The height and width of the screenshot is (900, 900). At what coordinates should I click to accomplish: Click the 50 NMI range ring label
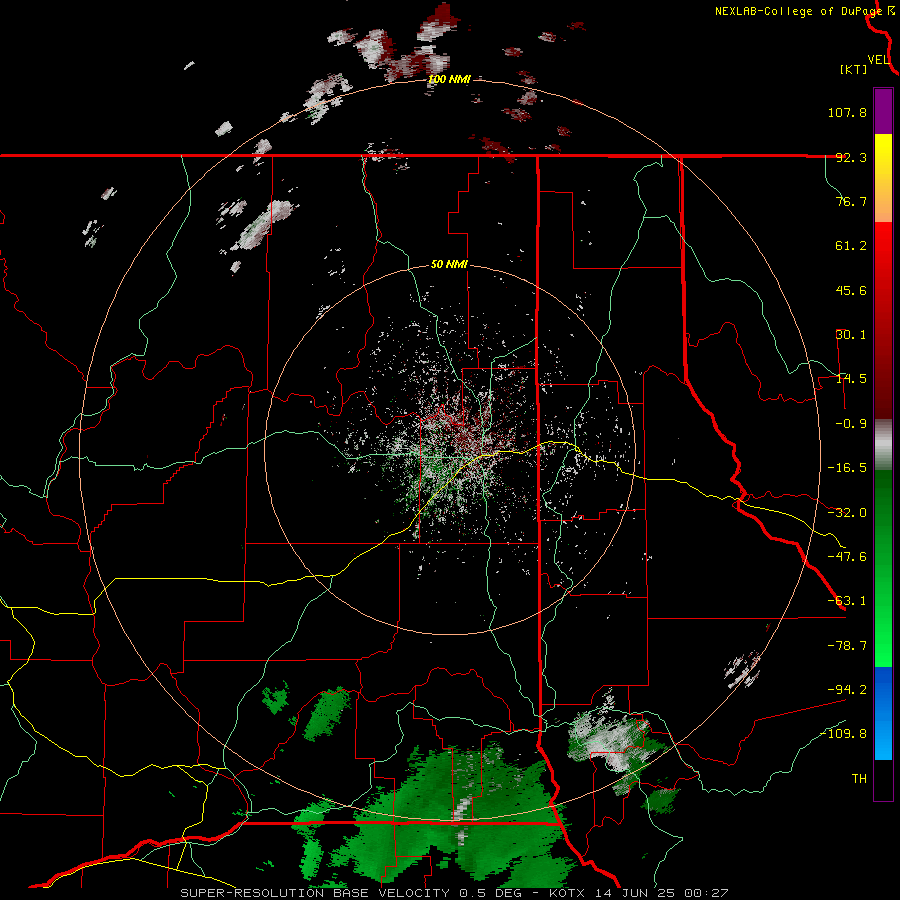click(449, 265)
